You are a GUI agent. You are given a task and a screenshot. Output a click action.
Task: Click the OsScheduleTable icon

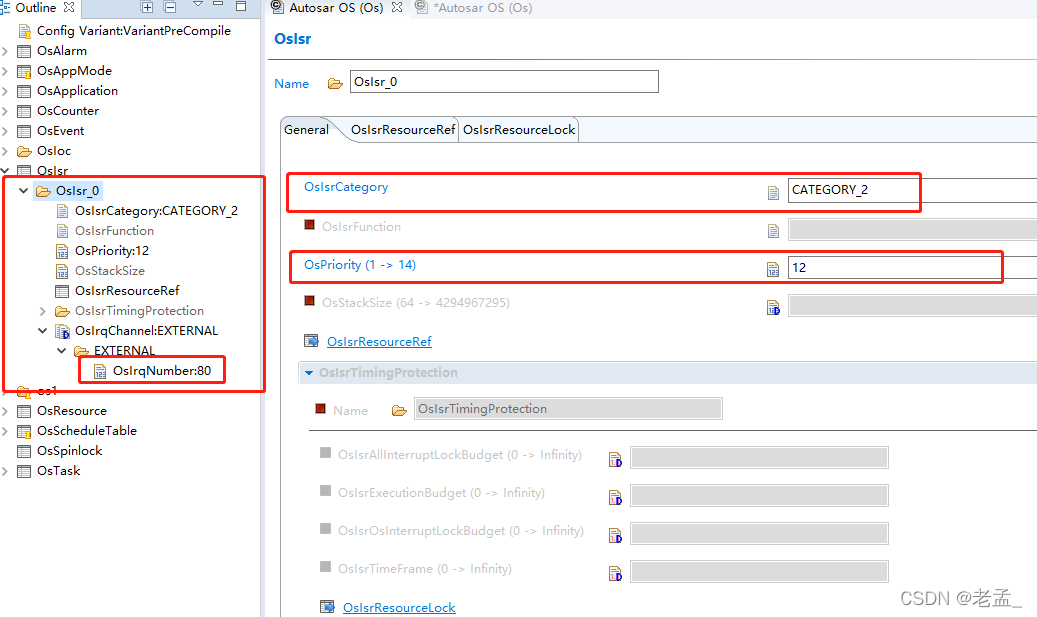(24, 431)
